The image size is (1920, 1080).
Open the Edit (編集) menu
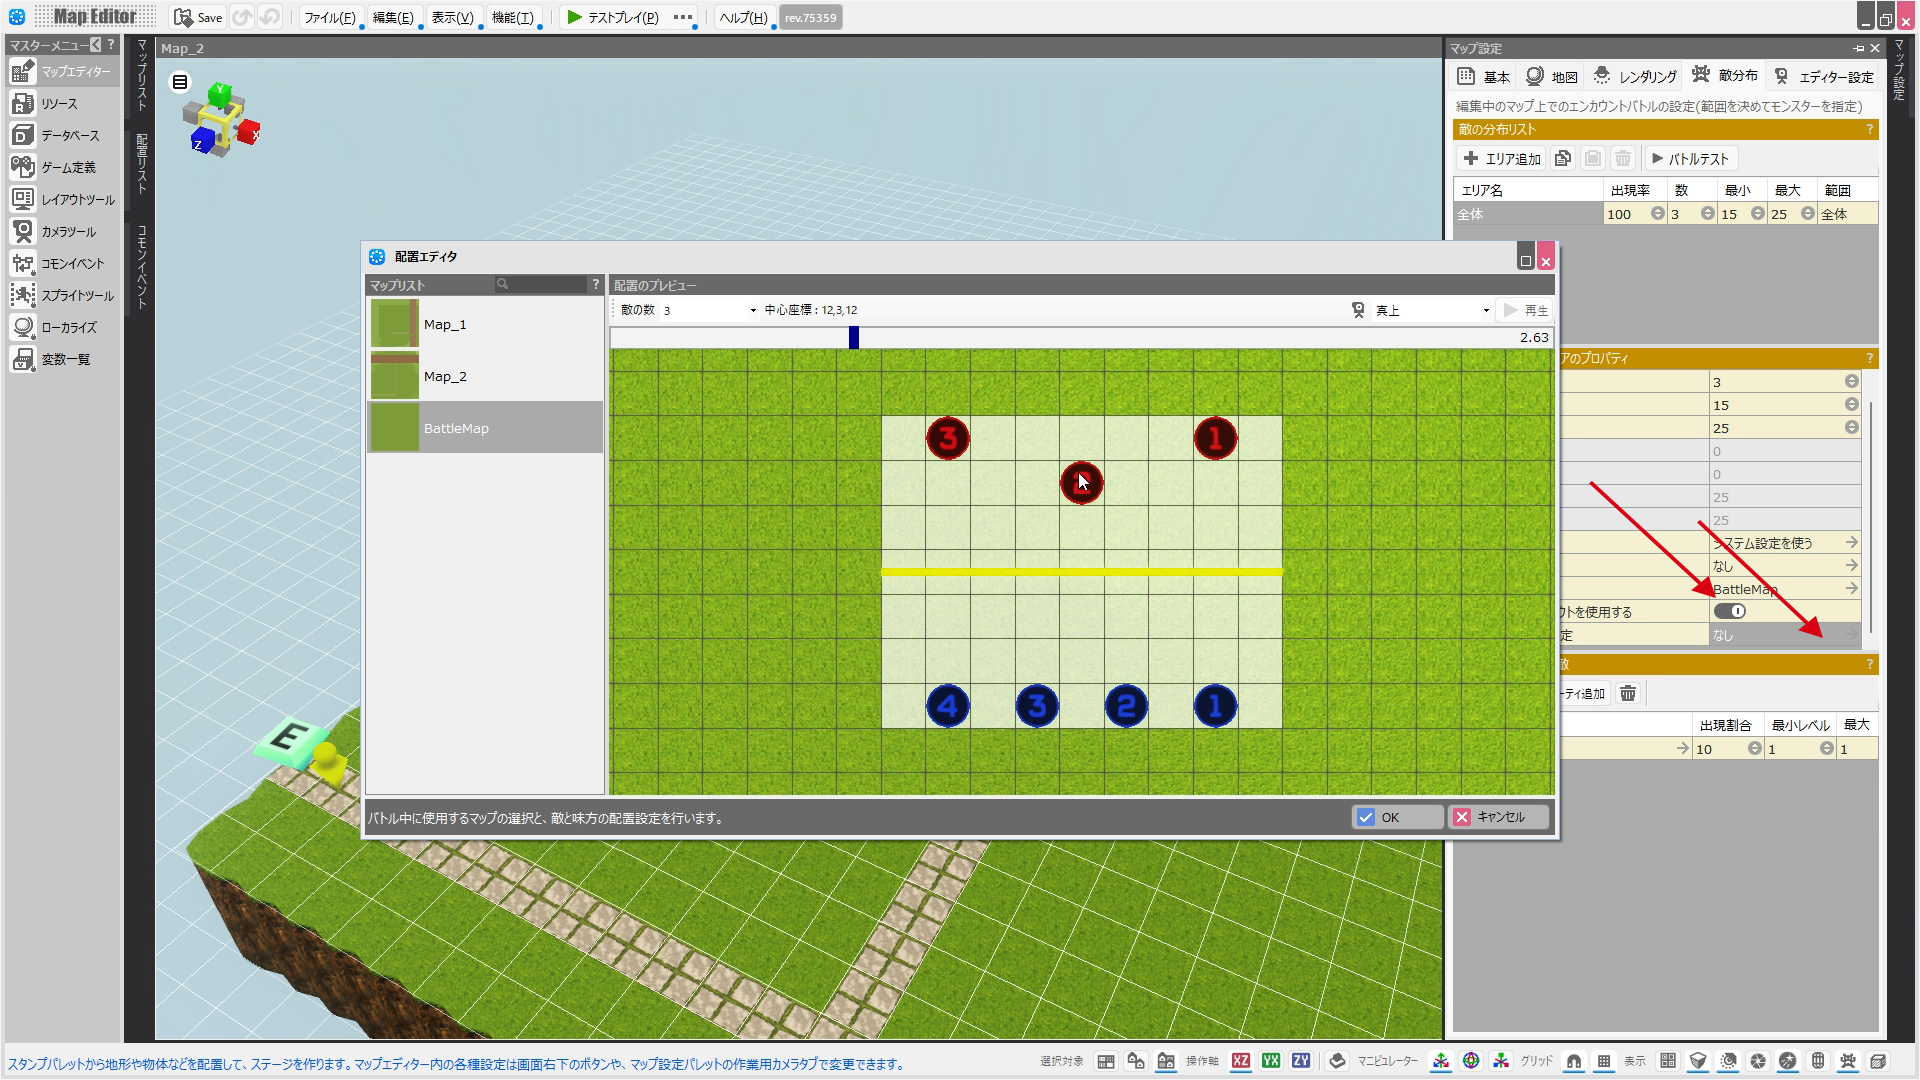pos(393,17)
